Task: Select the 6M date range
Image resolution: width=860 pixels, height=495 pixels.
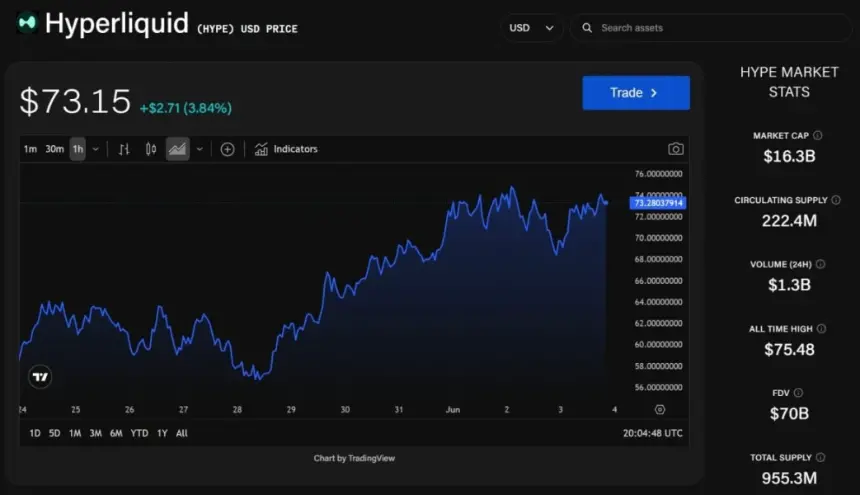Action: tap(116, 433)
